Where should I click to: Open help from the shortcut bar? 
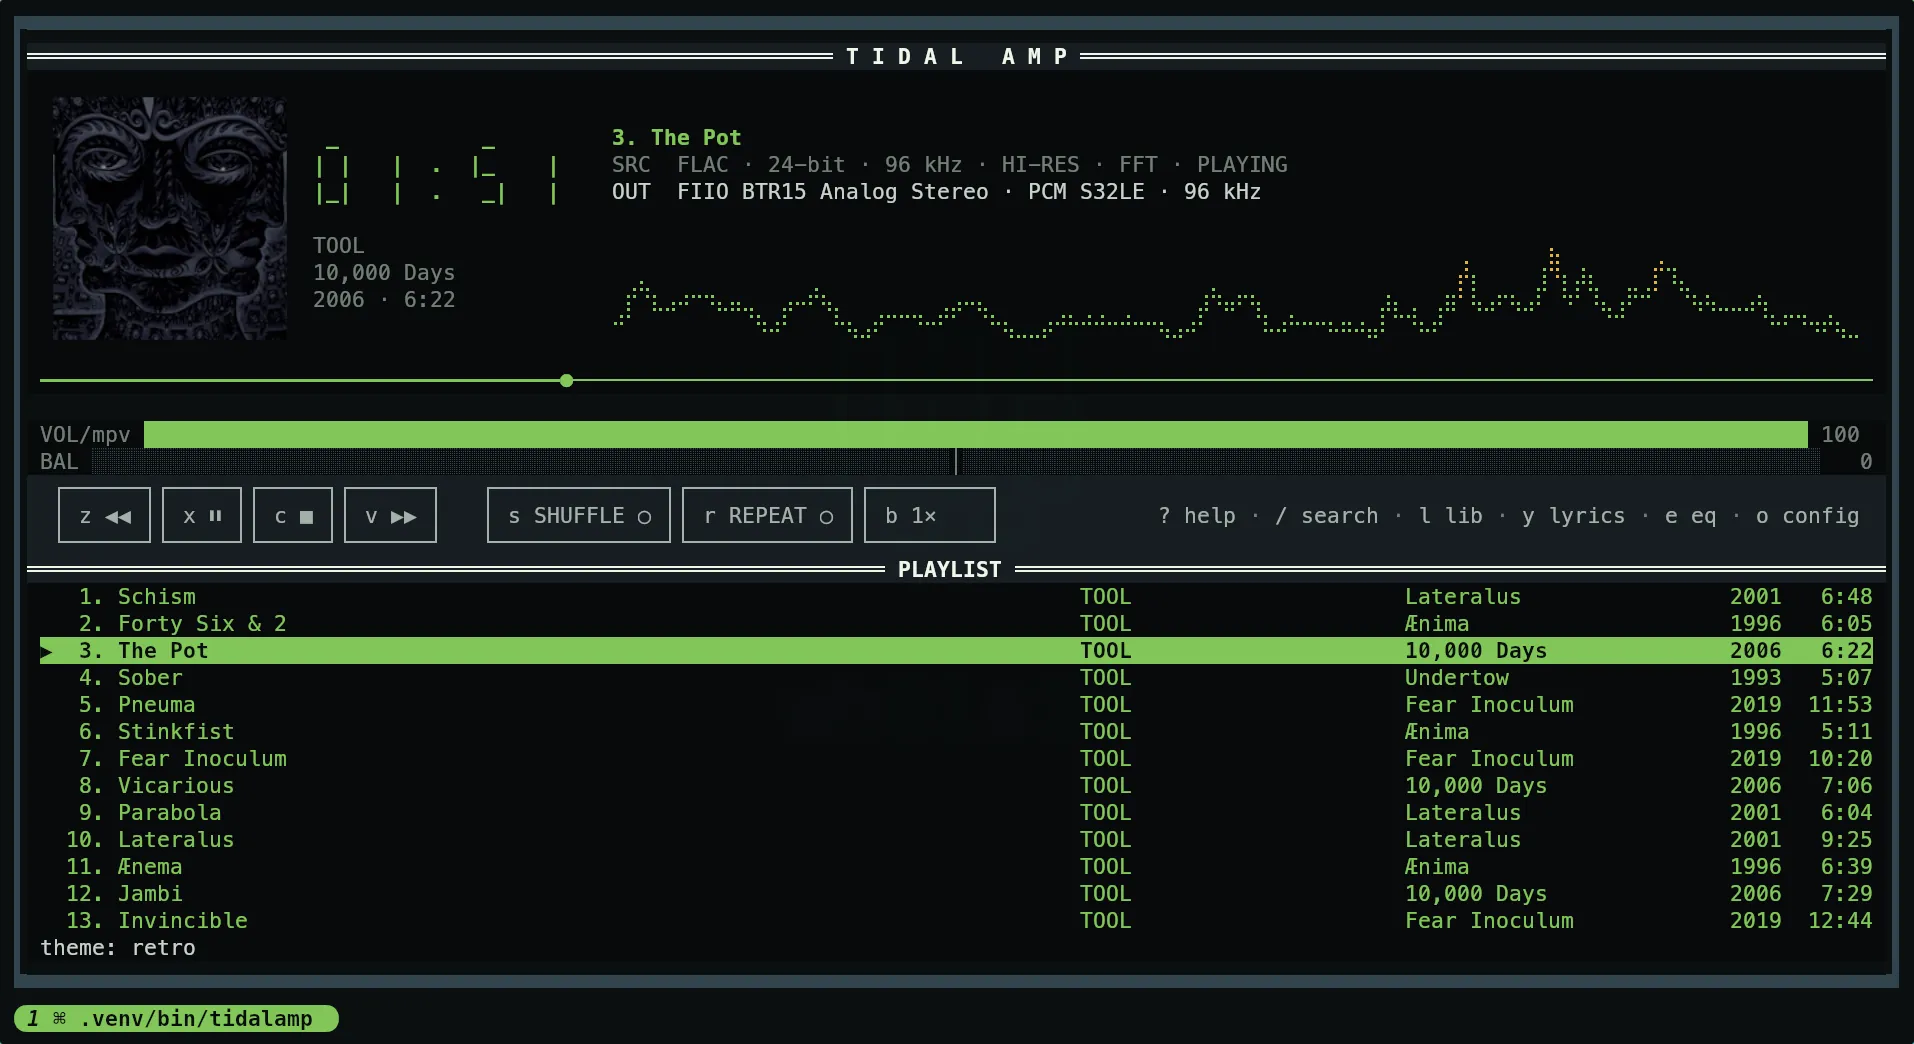tap(1197, 516)
